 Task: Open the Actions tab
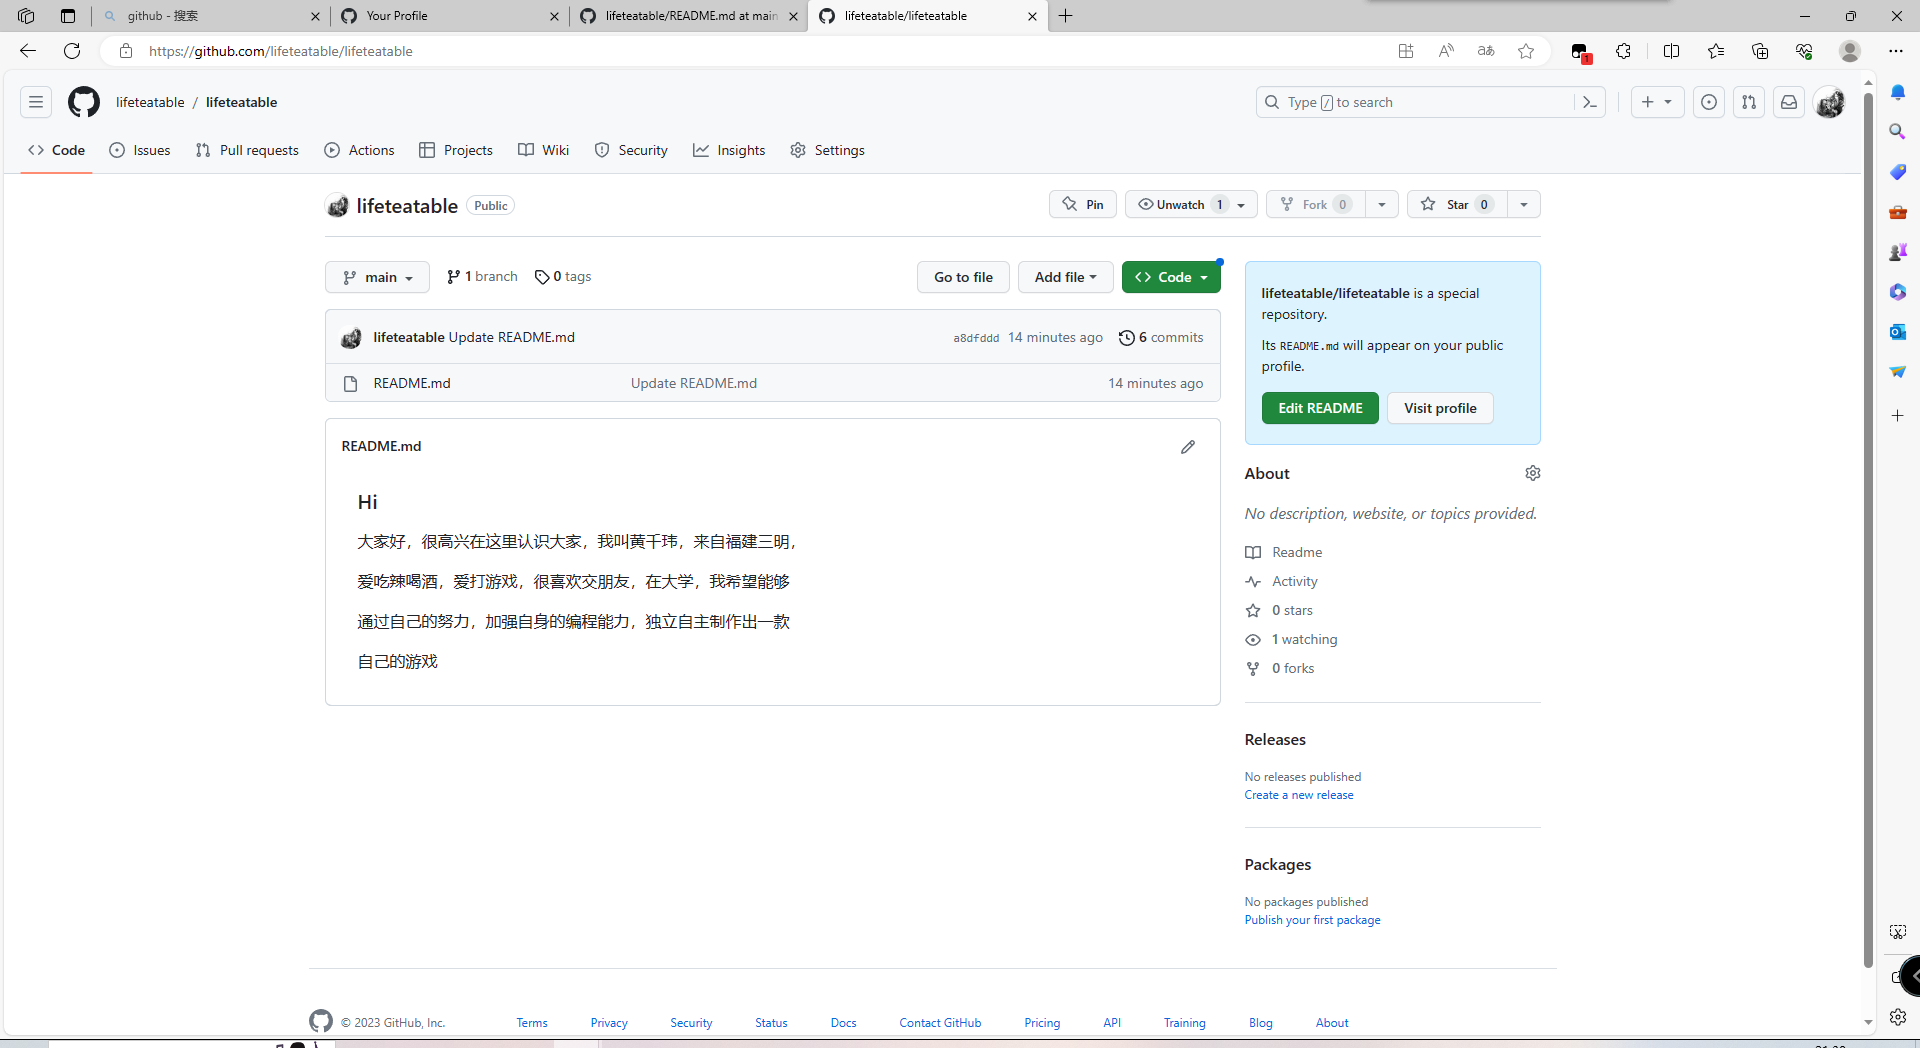point(359,150)
